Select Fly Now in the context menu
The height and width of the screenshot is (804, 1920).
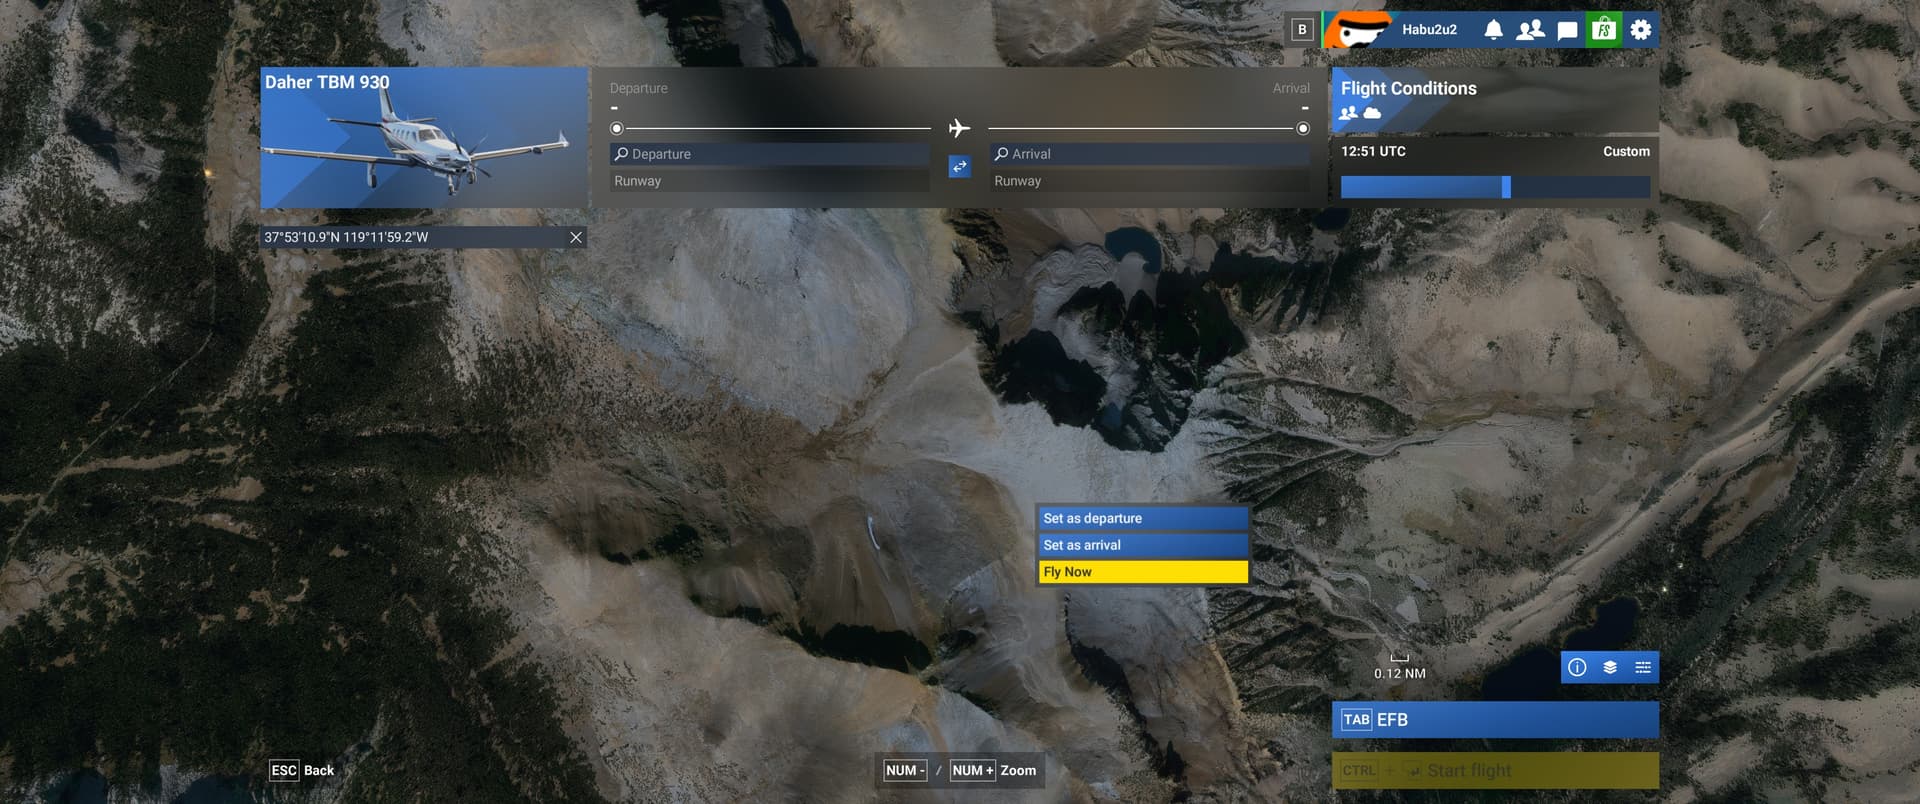point(1142,572)
